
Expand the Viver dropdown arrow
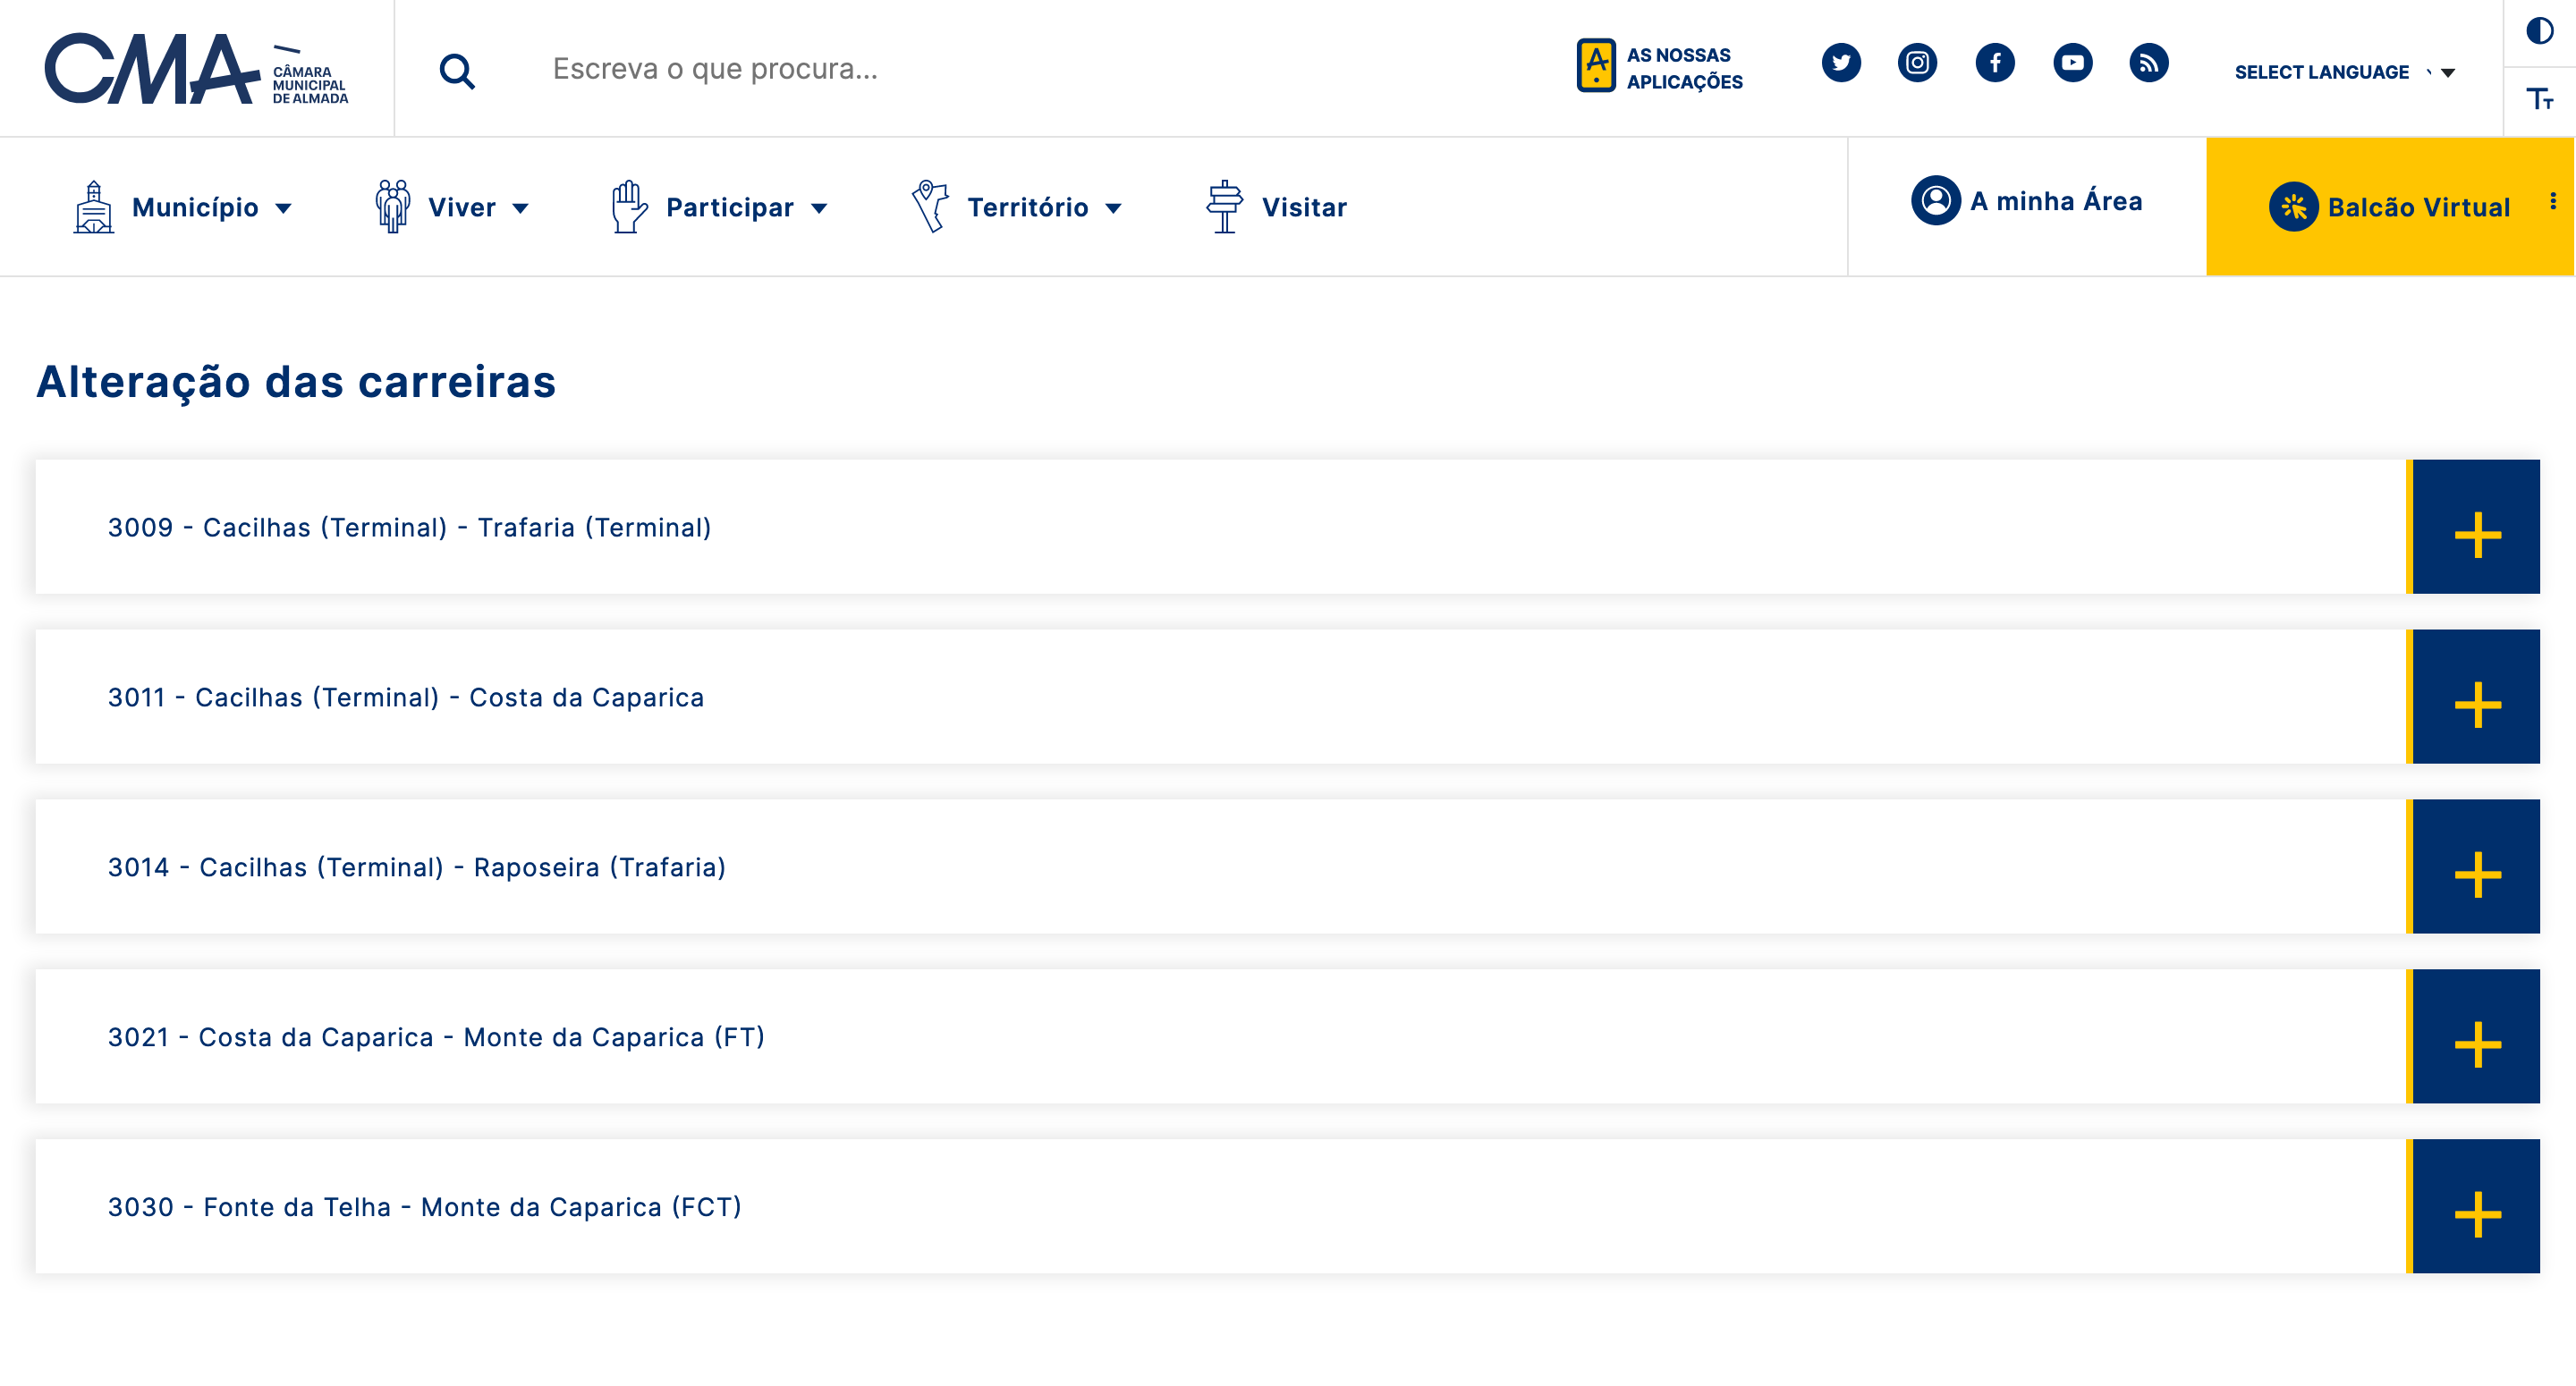pos(520,208)
